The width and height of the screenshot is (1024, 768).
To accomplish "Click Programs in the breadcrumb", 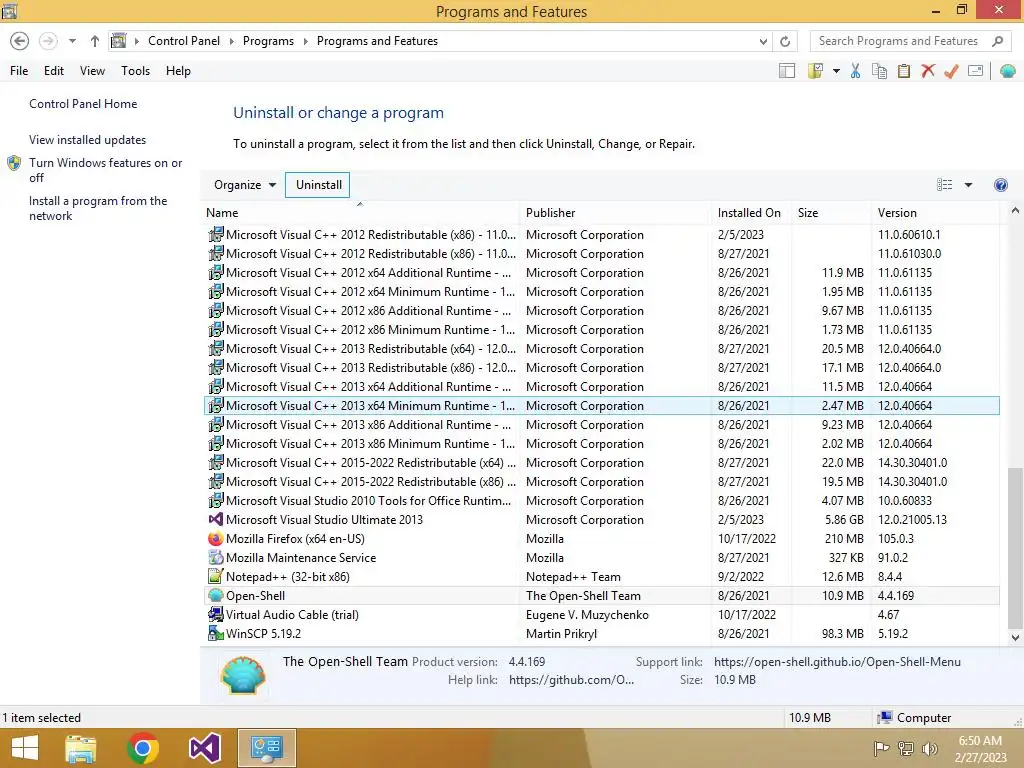I will tap(268, 41).
